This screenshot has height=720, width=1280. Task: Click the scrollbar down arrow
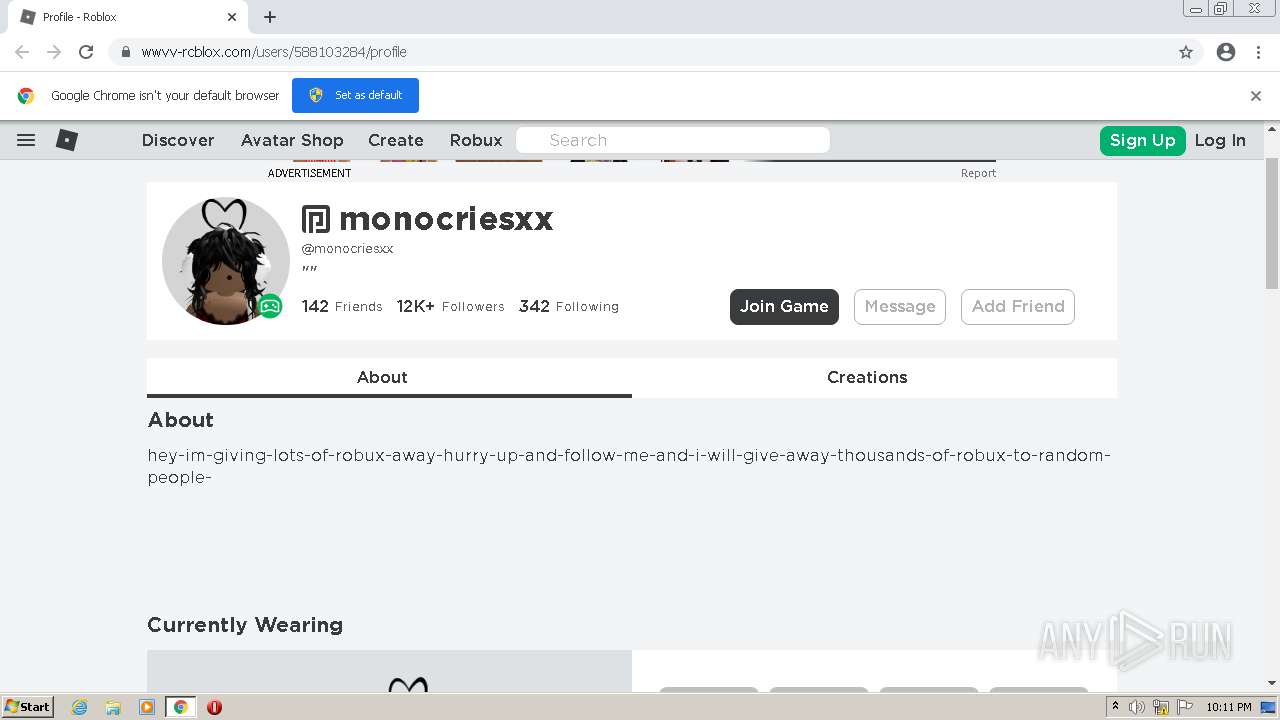pos(1272,684)
